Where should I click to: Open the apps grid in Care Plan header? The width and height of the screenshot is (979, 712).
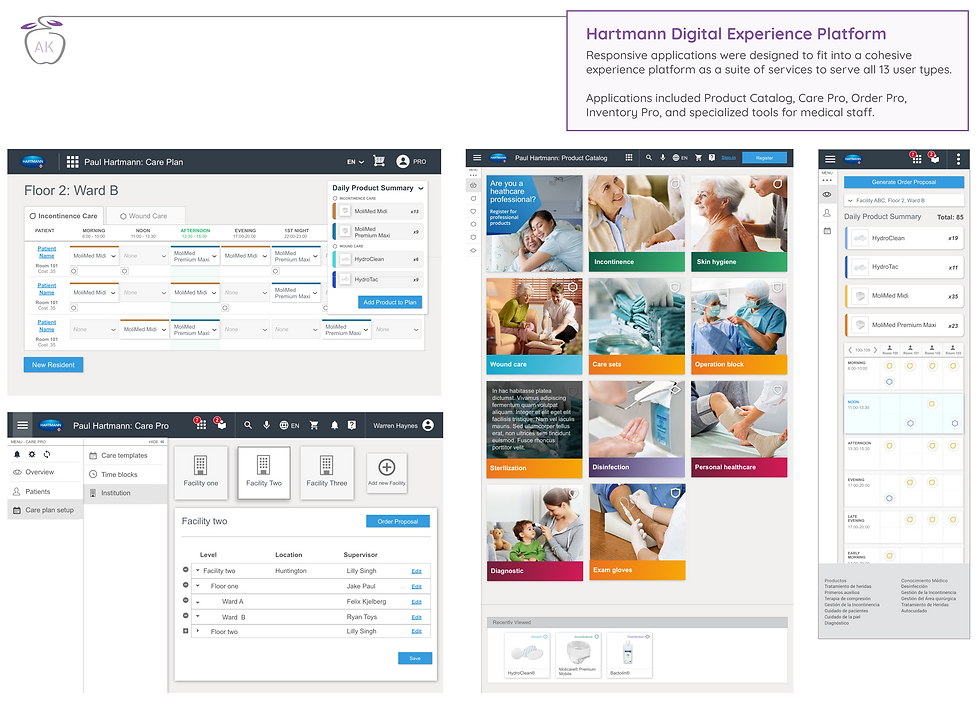pyautogui.click(x=72, y=162)
